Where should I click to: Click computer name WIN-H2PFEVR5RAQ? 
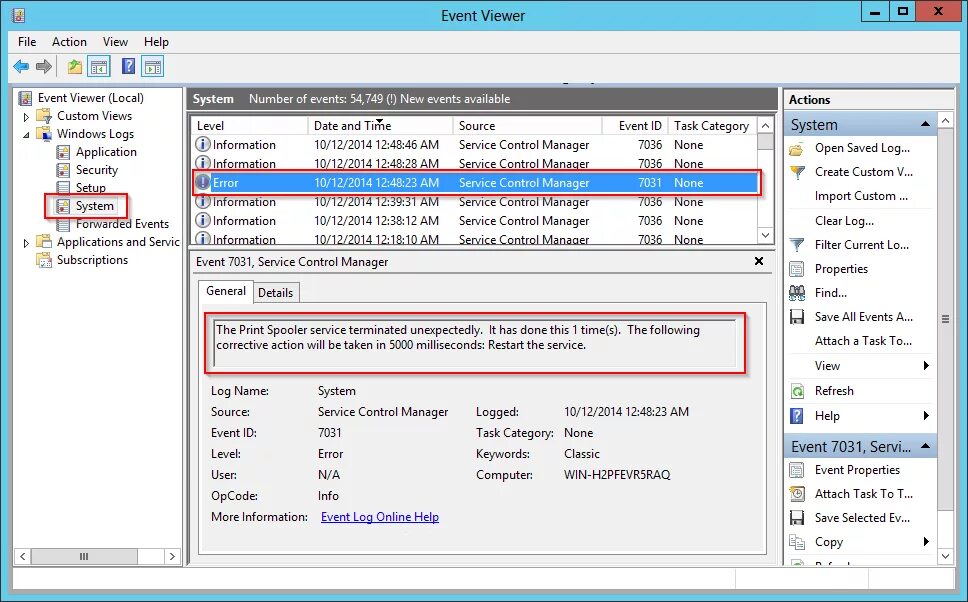click(617, 475)
